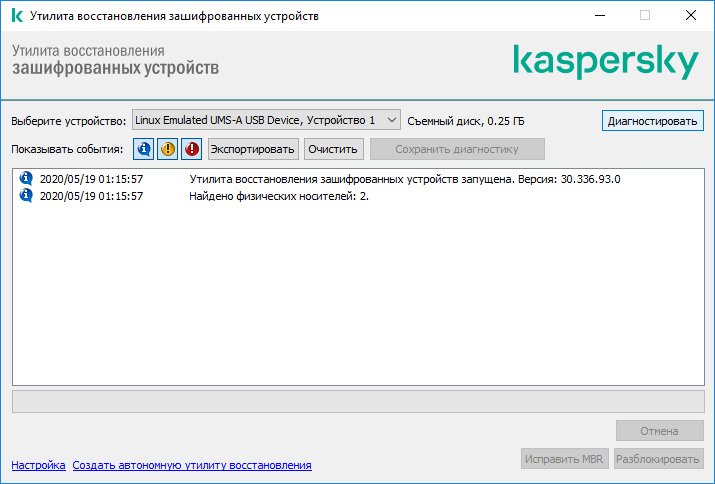Click info icon of 'Найдено физических носителей' entry
This screenshot has width=715, height=484.
(26, 196)
